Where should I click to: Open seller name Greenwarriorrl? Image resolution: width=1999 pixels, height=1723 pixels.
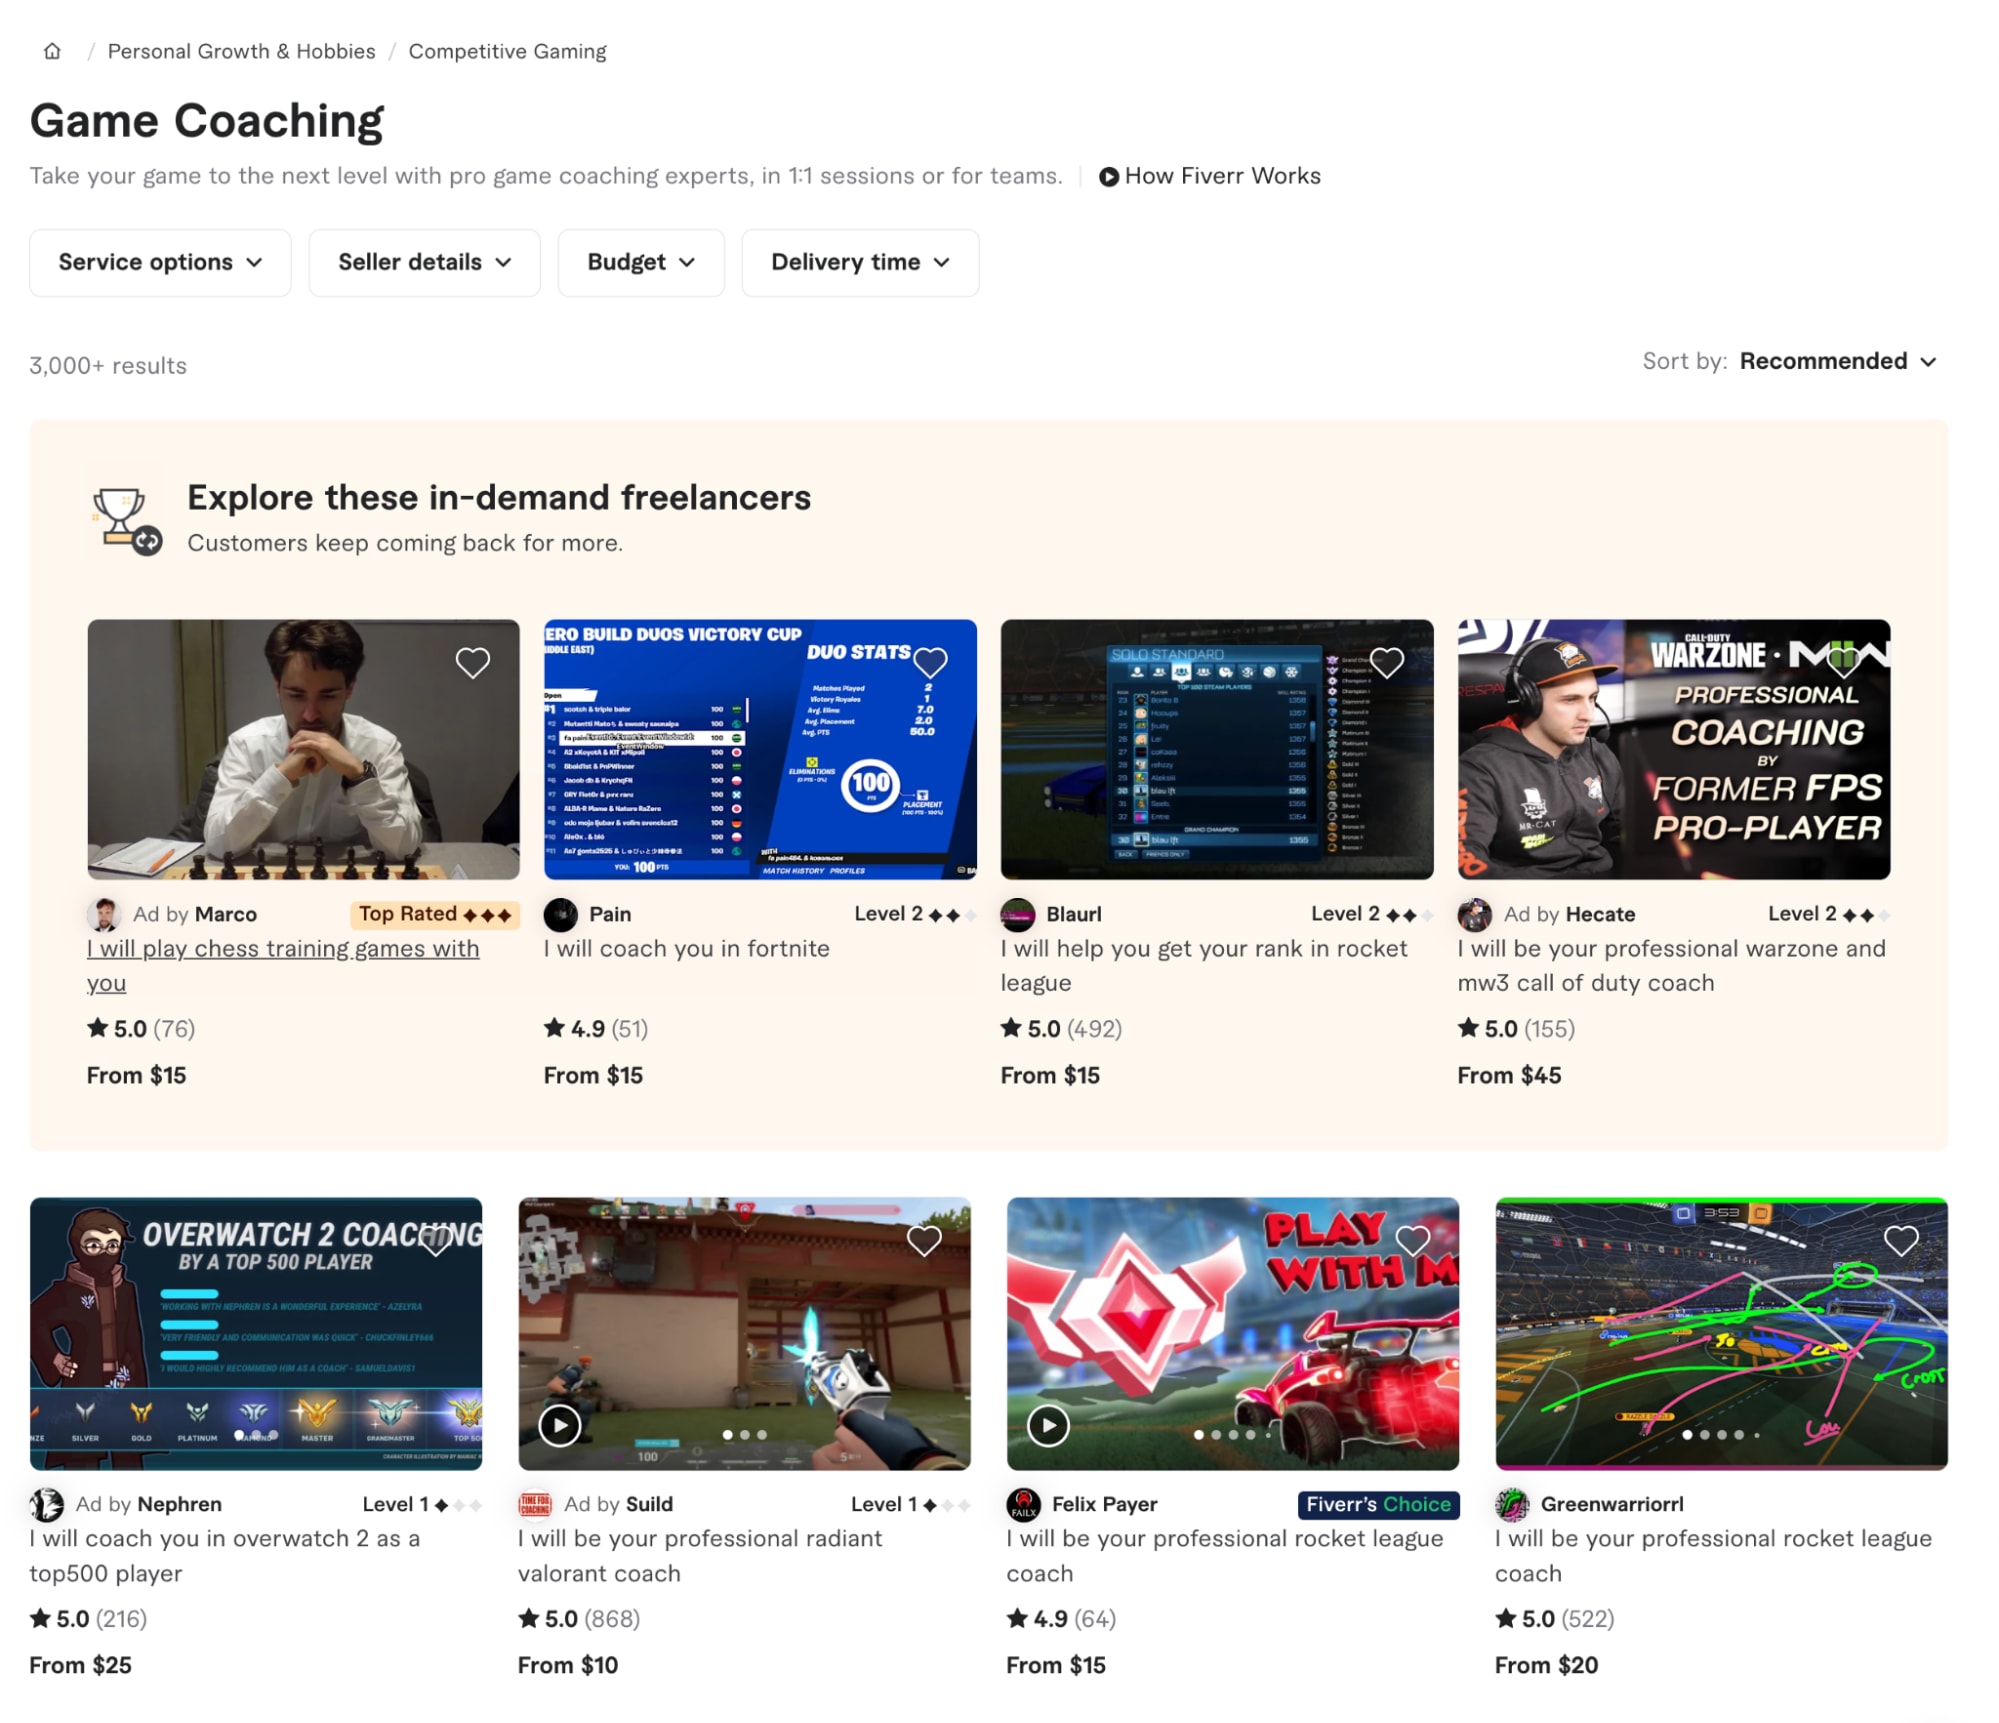point(1612,1504)
